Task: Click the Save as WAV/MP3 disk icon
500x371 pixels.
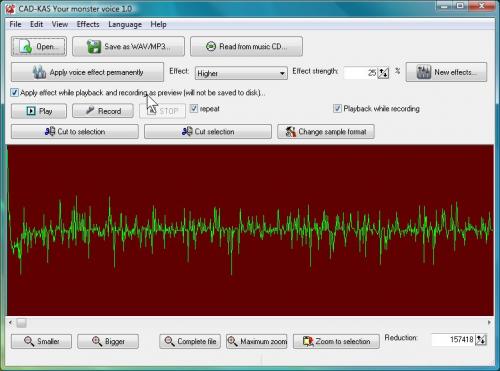Action: (x=94, y=47)
